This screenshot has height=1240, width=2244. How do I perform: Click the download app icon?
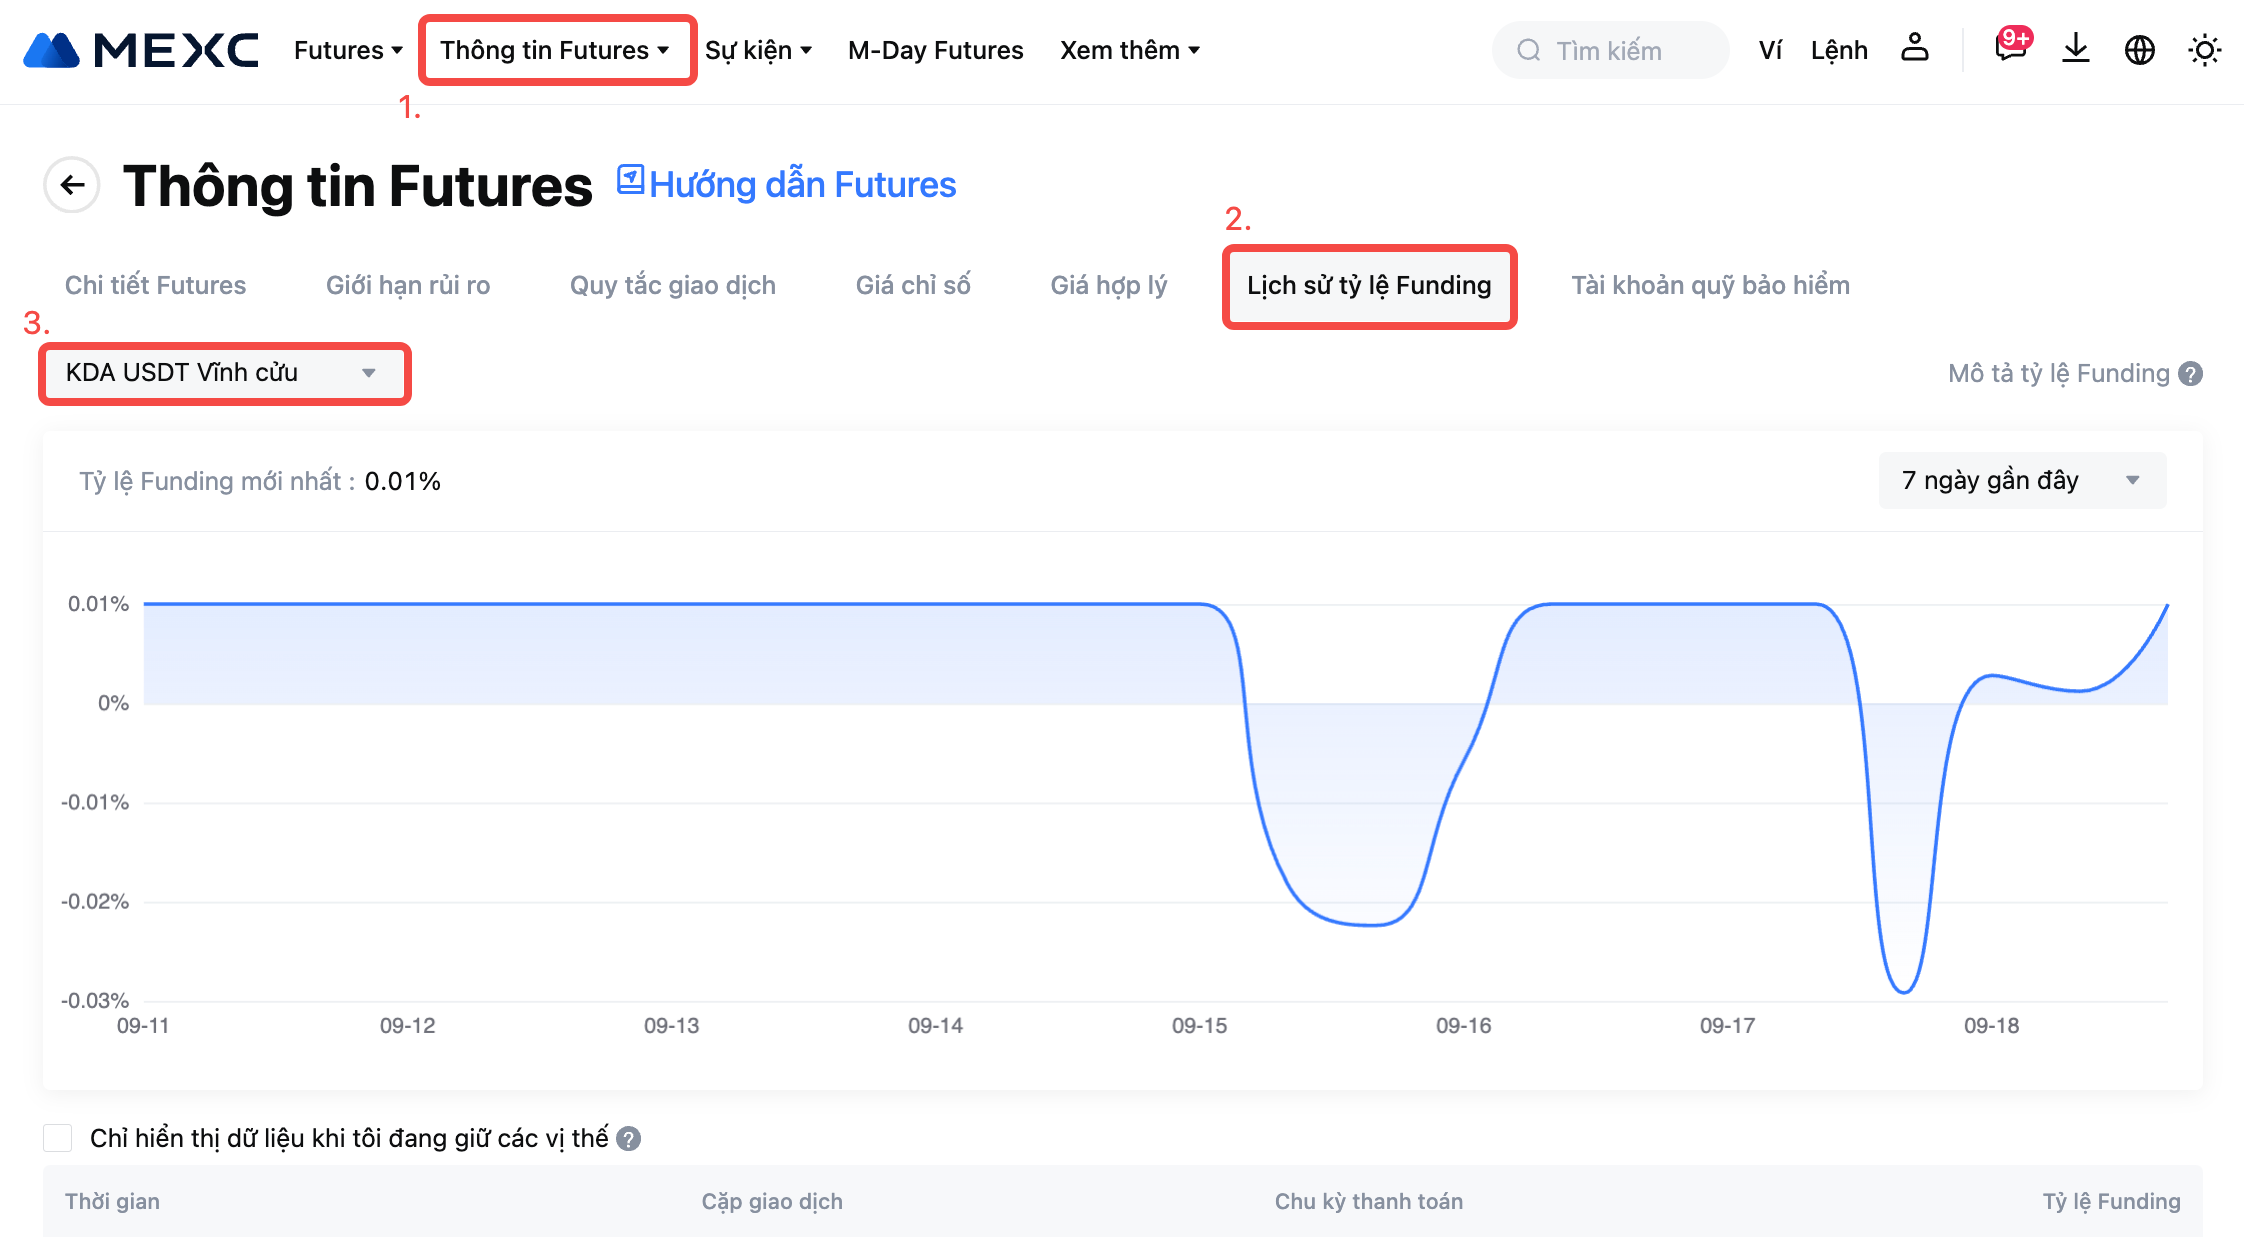pyautogui.click(x=2076, y=48)
